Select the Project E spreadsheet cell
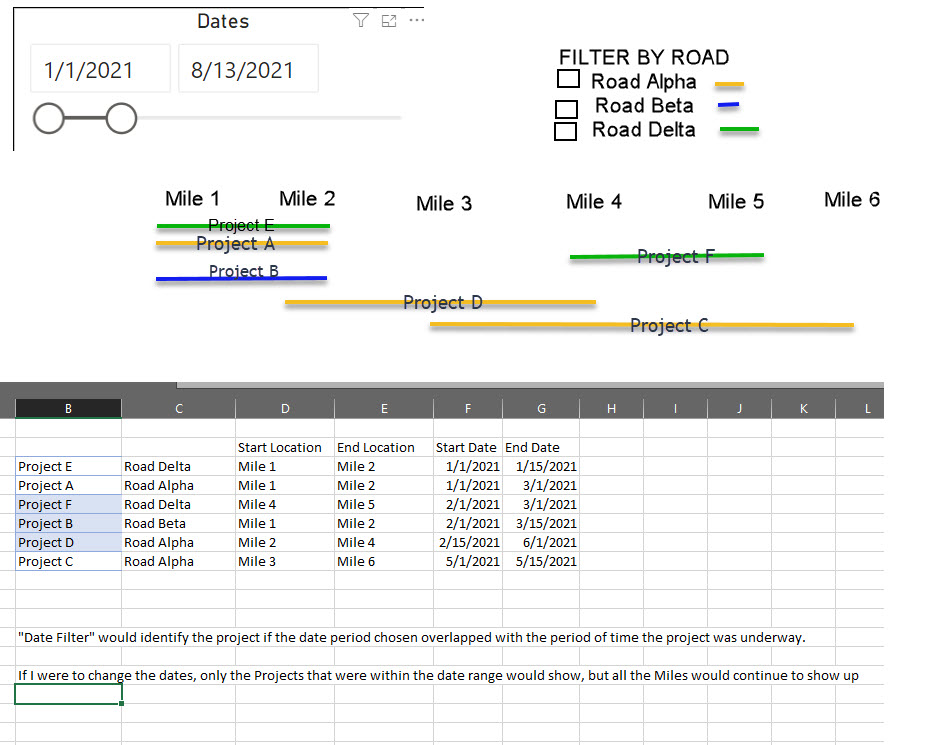The height and width of the screenshot is (745, 927). [x=68, y=467]
